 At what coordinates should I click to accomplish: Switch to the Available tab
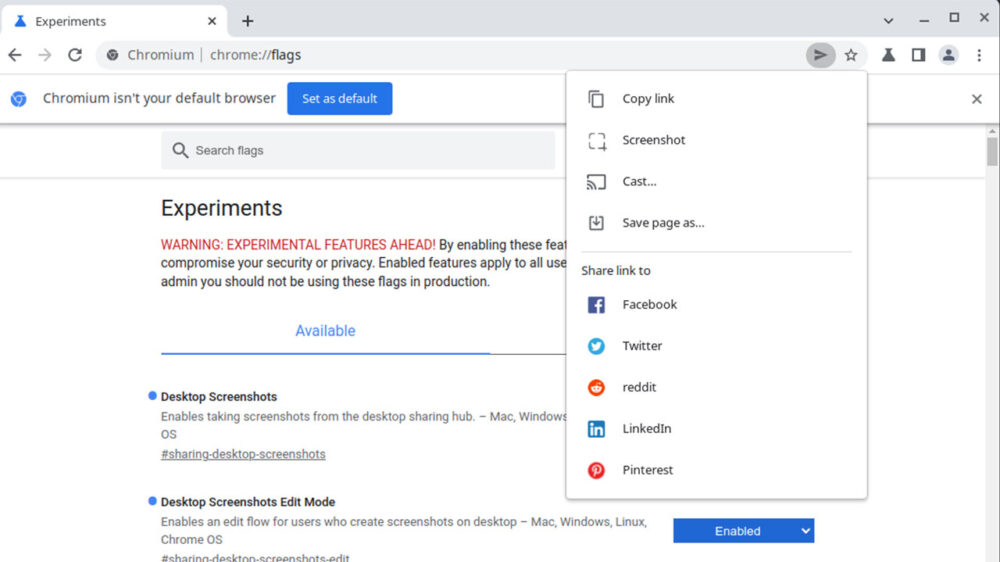tap(325, 331)
